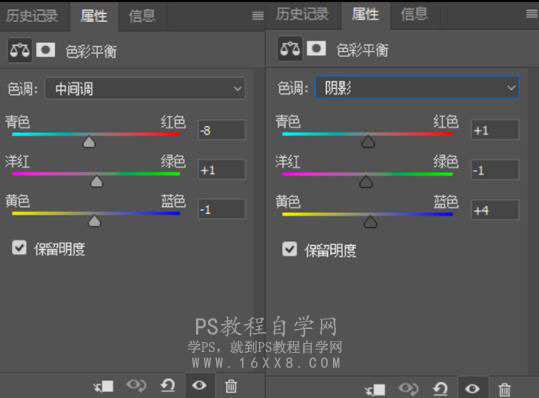Switch to right 信息 tab
The height and width of the screenshot is (398, 539).
[x=415, y=14]
